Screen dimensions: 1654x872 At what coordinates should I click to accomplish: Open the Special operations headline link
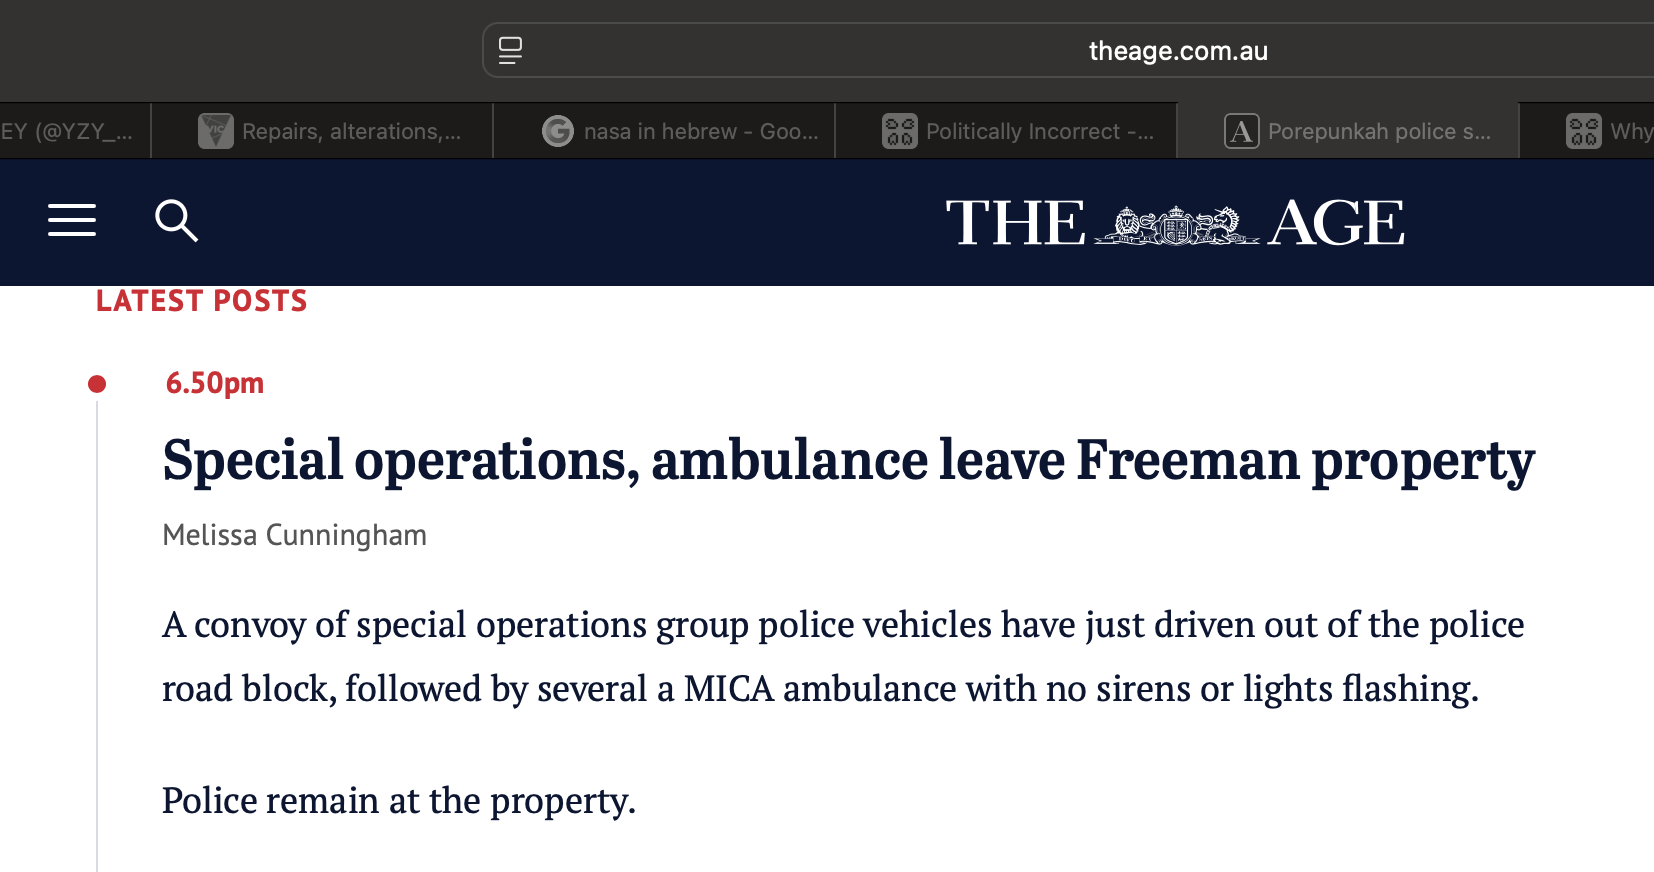(x=848, y=461)
